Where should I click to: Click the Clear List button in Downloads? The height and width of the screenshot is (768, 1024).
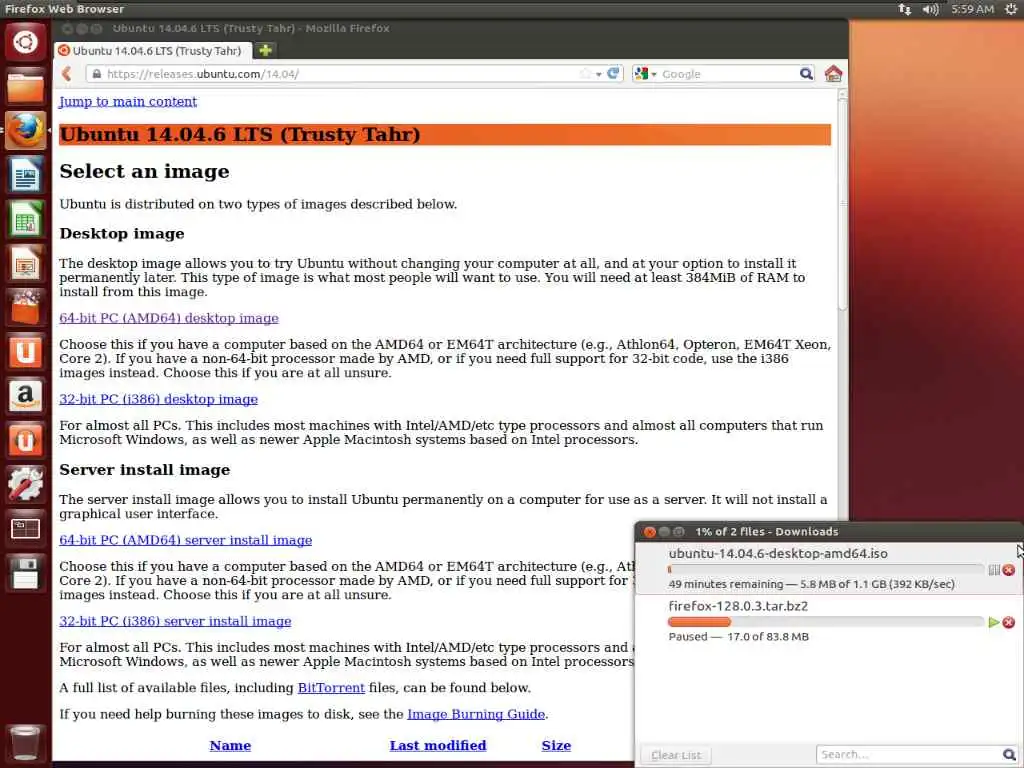pos(675,755)
